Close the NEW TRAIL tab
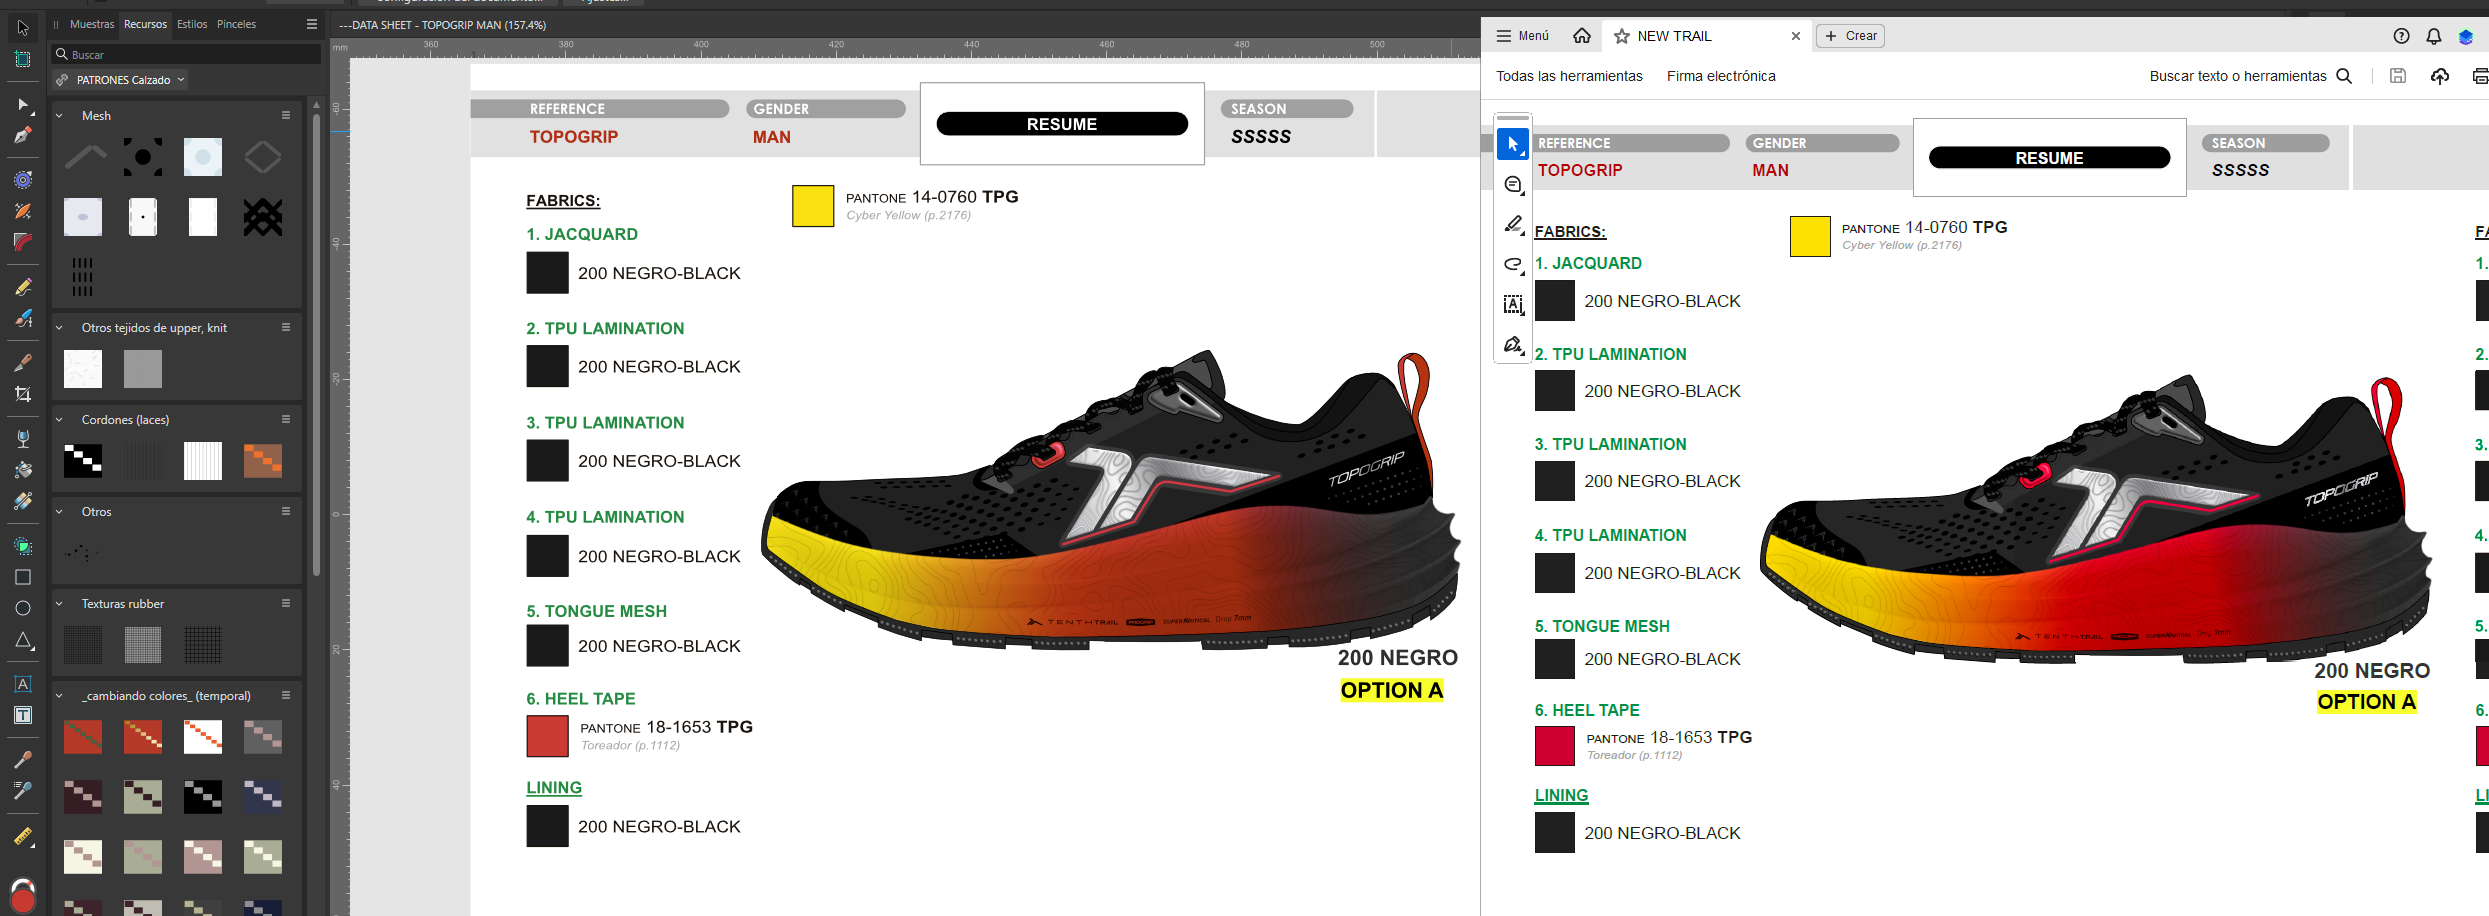Screen dimensions: 2489x916 [x=1796, y=36]
